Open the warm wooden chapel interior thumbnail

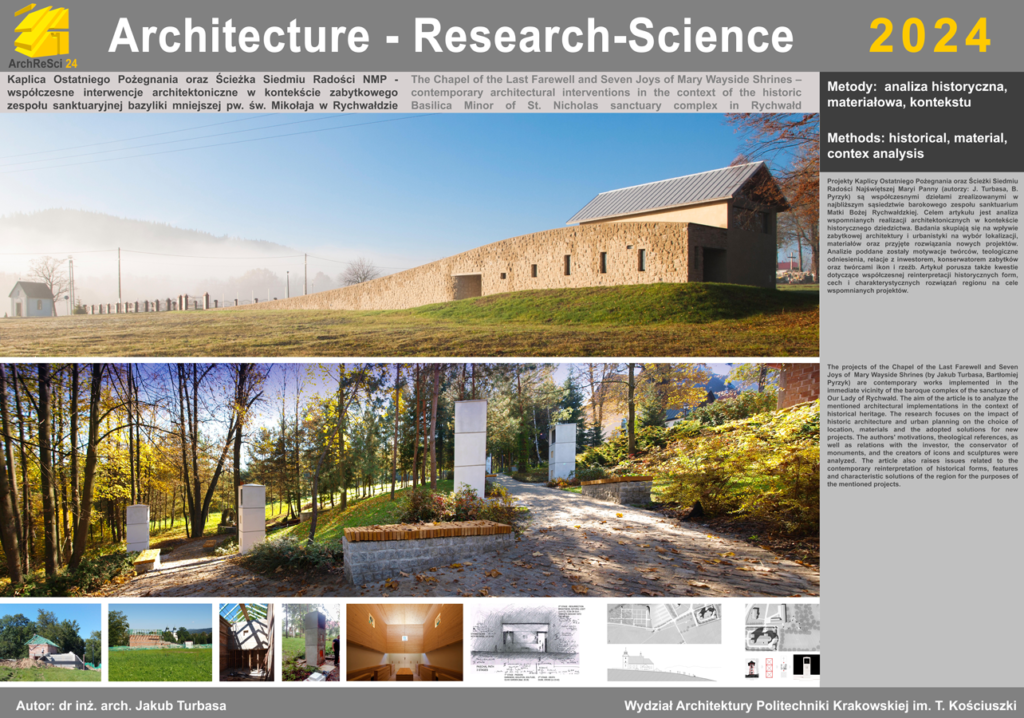404,642
